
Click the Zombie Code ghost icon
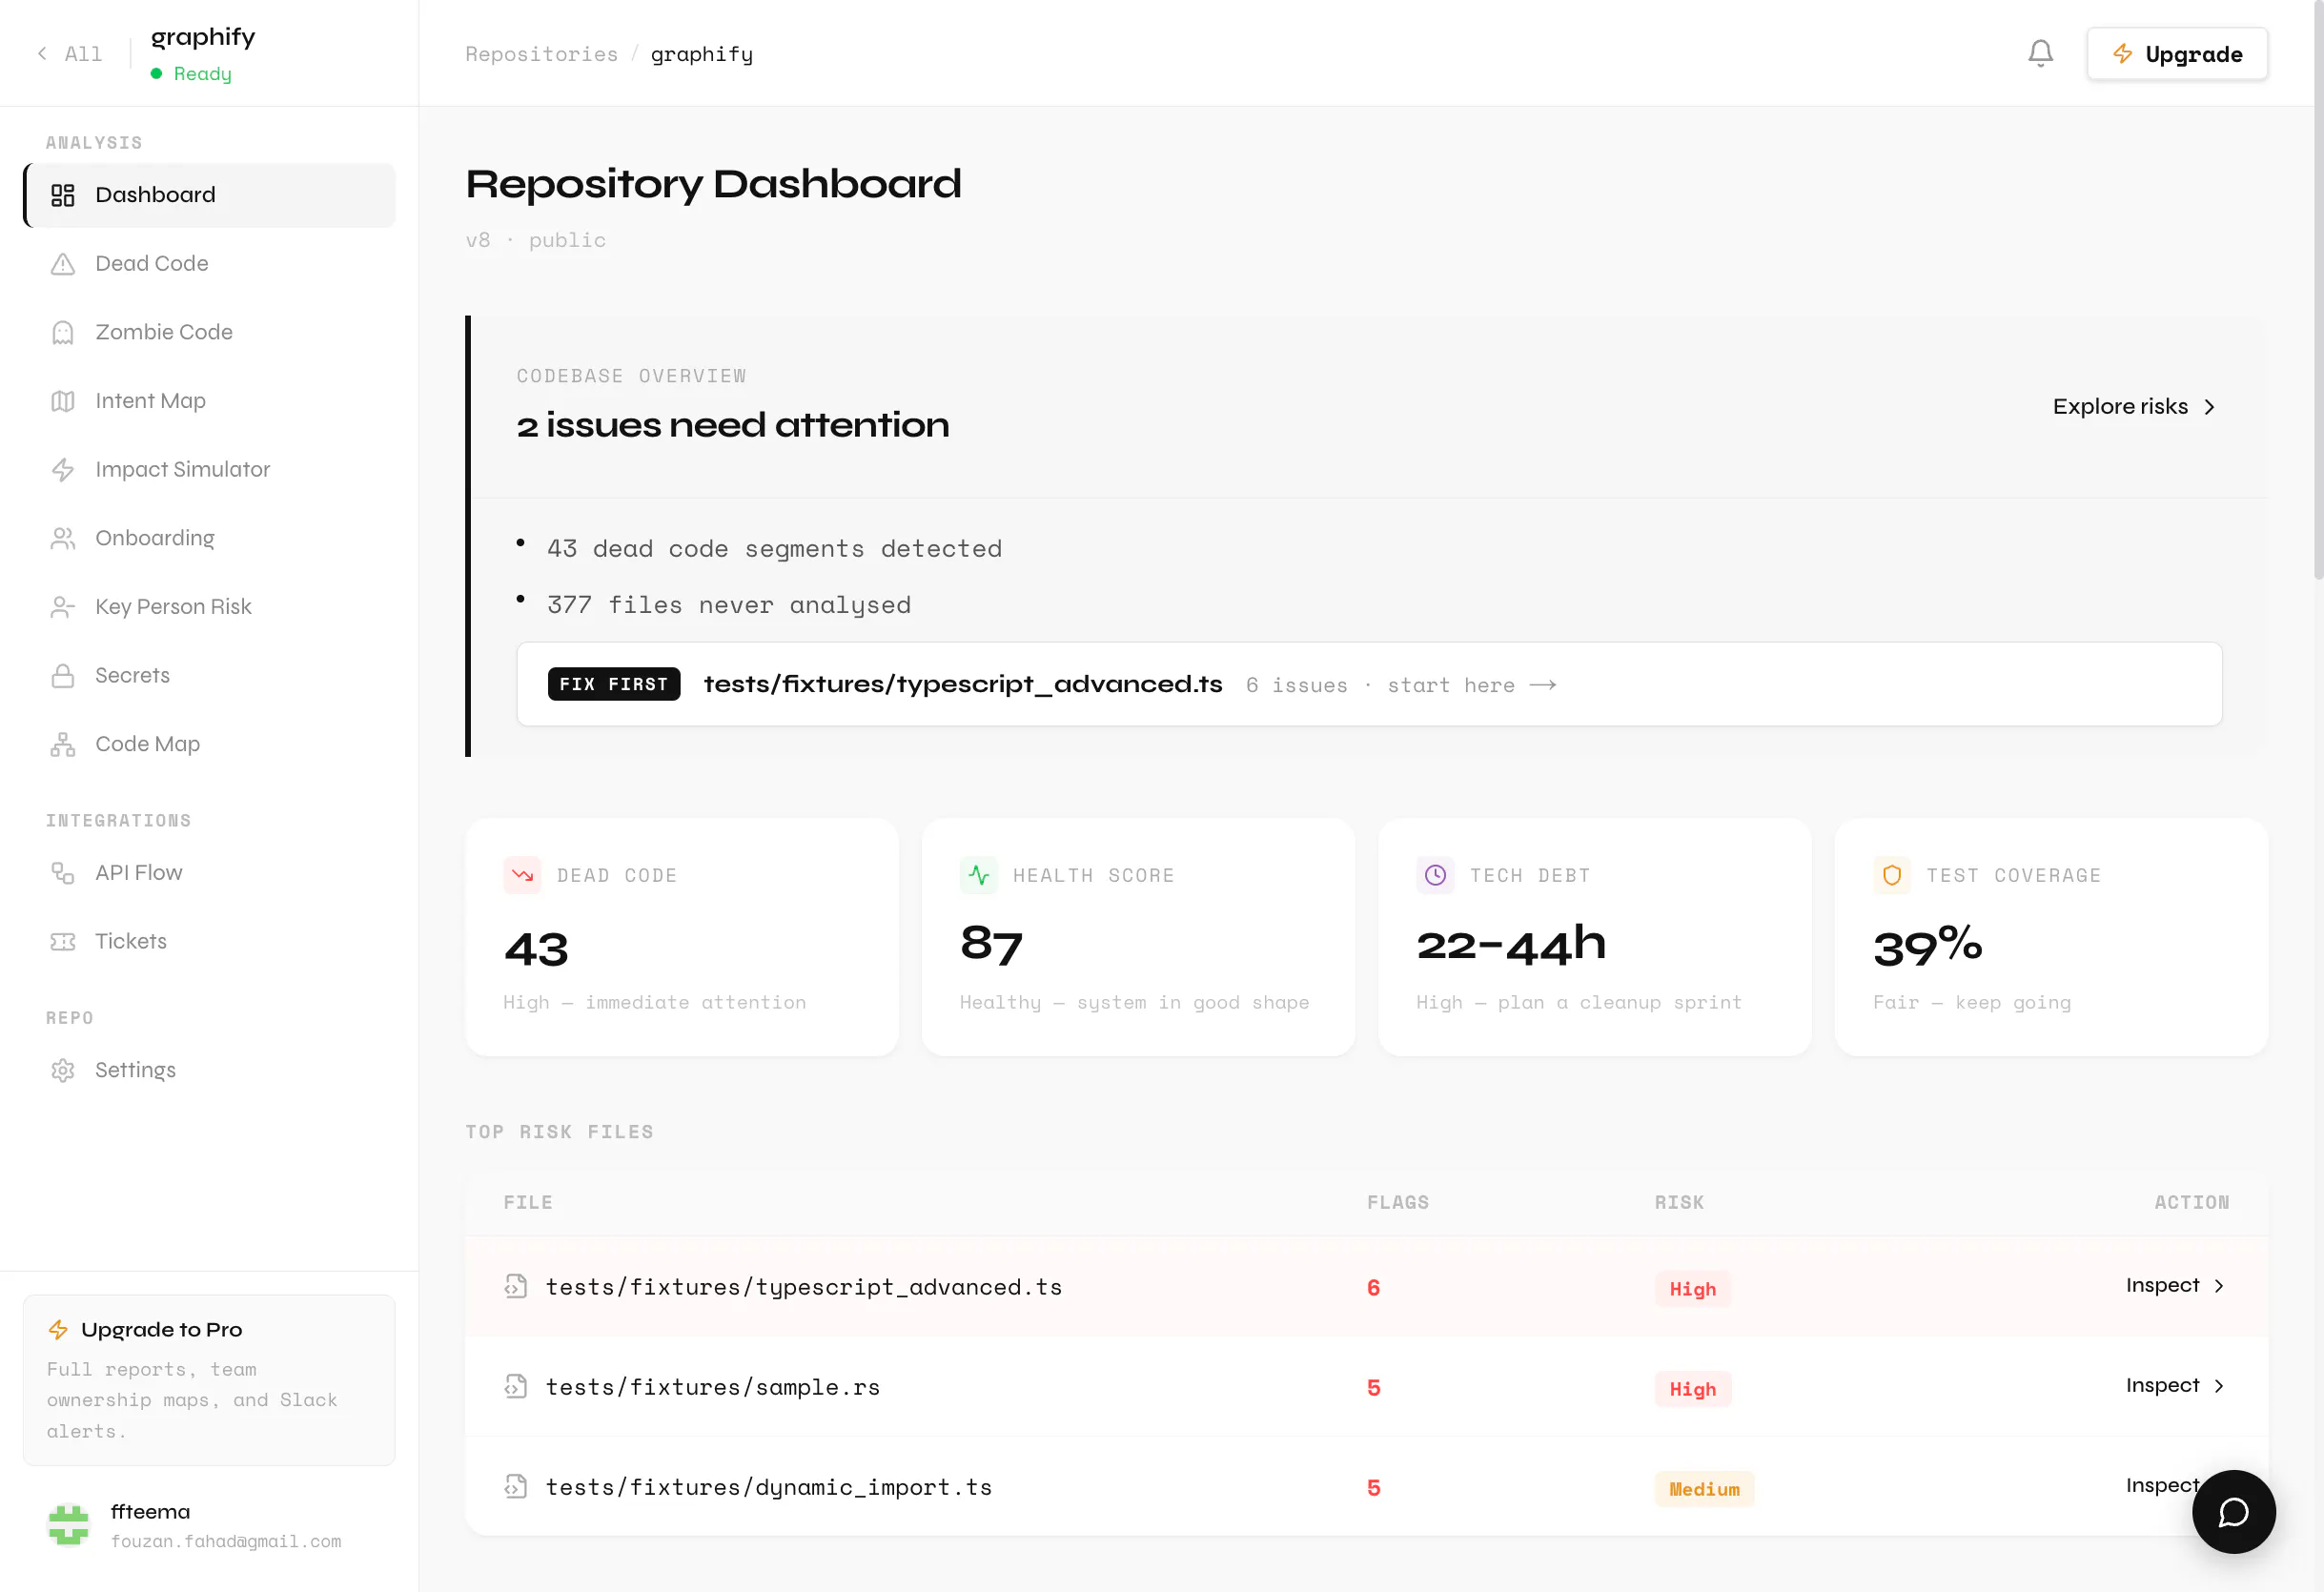63,332
